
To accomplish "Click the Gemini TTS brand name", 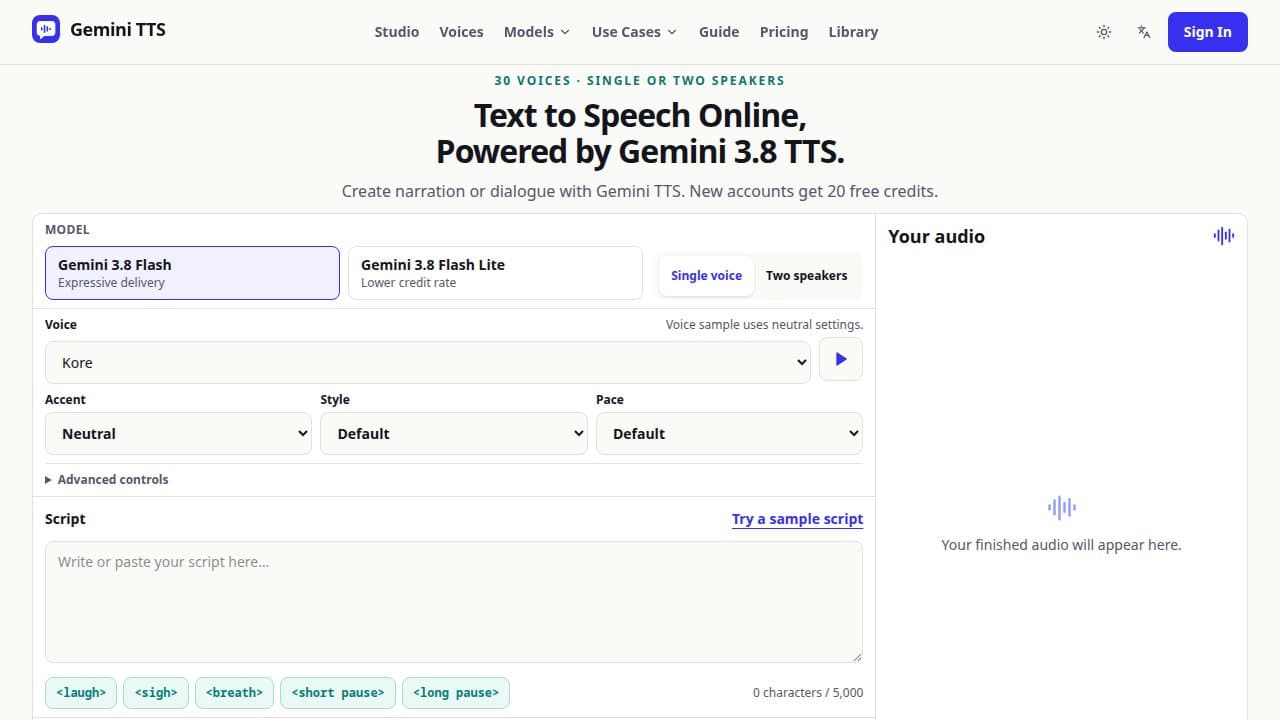I will 118,29.
